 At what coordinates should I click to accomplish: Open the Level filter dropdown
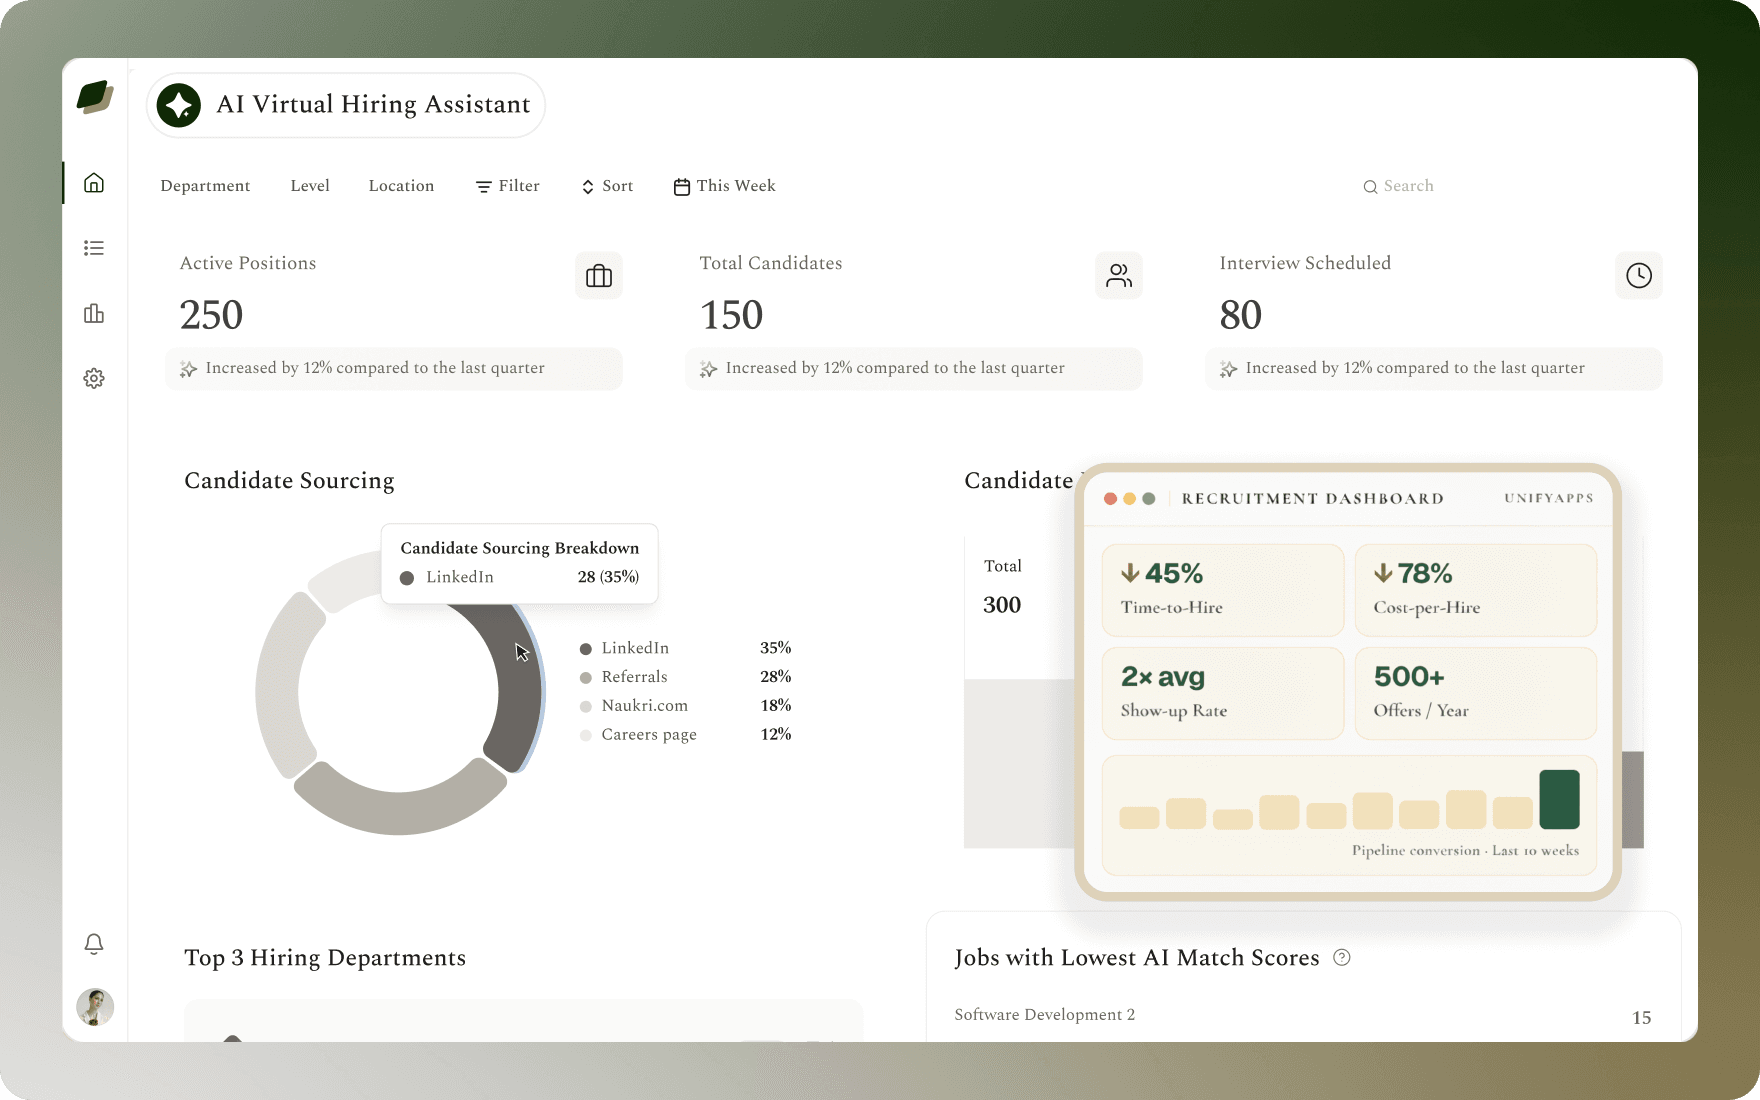click(310, 186)
